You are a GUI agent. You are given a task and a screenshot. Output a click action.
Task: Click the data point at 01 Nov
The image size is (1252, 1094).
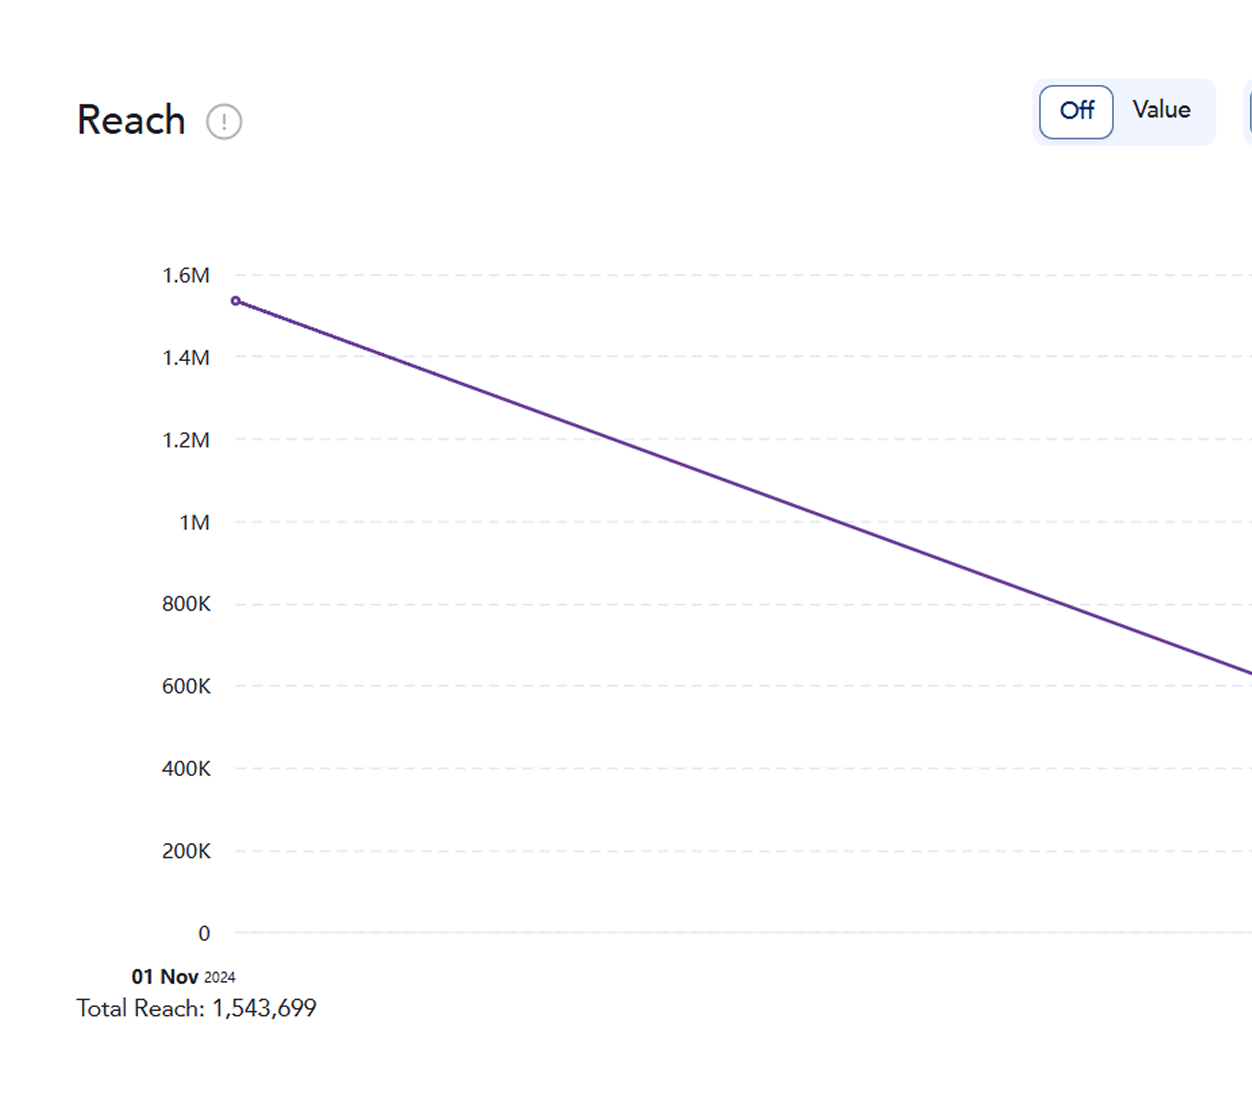236,301
